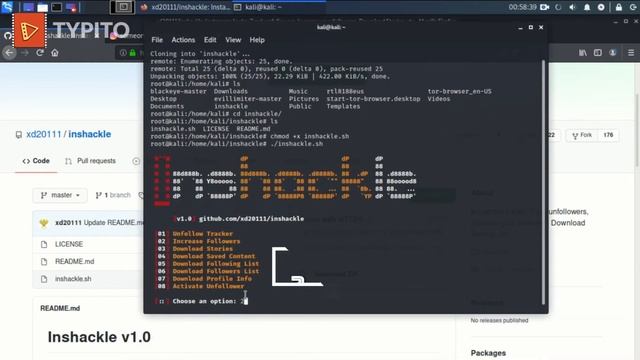Click LICENSE file icon in GitHub list
The height and width of the screenshot is (360, 640).
[44, 244]
